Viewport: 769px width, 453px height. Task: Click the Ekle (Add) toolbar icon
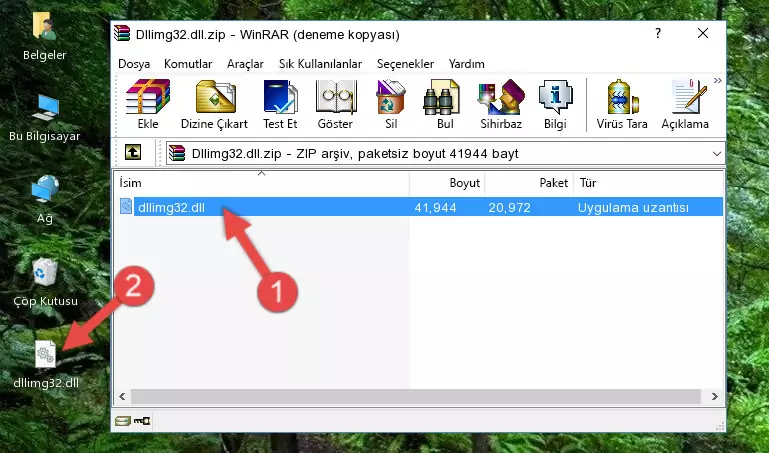(x=148, y=104)
